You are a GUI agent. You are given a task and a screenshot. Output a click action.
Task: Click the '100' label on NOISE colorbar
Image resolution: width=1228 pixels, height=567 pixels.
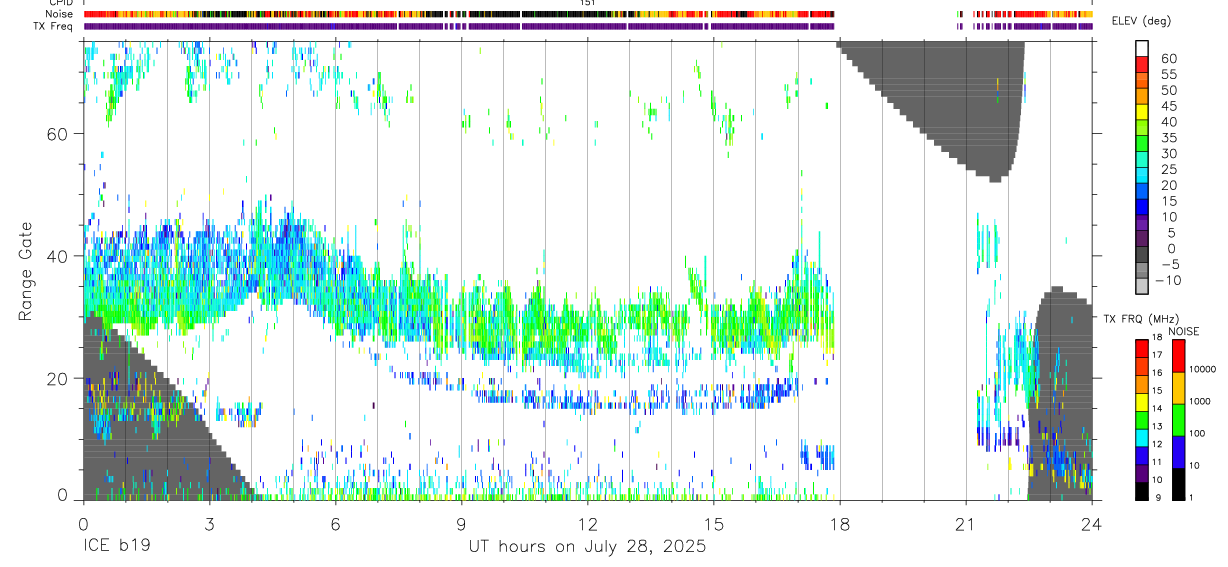coord(1196,433)
